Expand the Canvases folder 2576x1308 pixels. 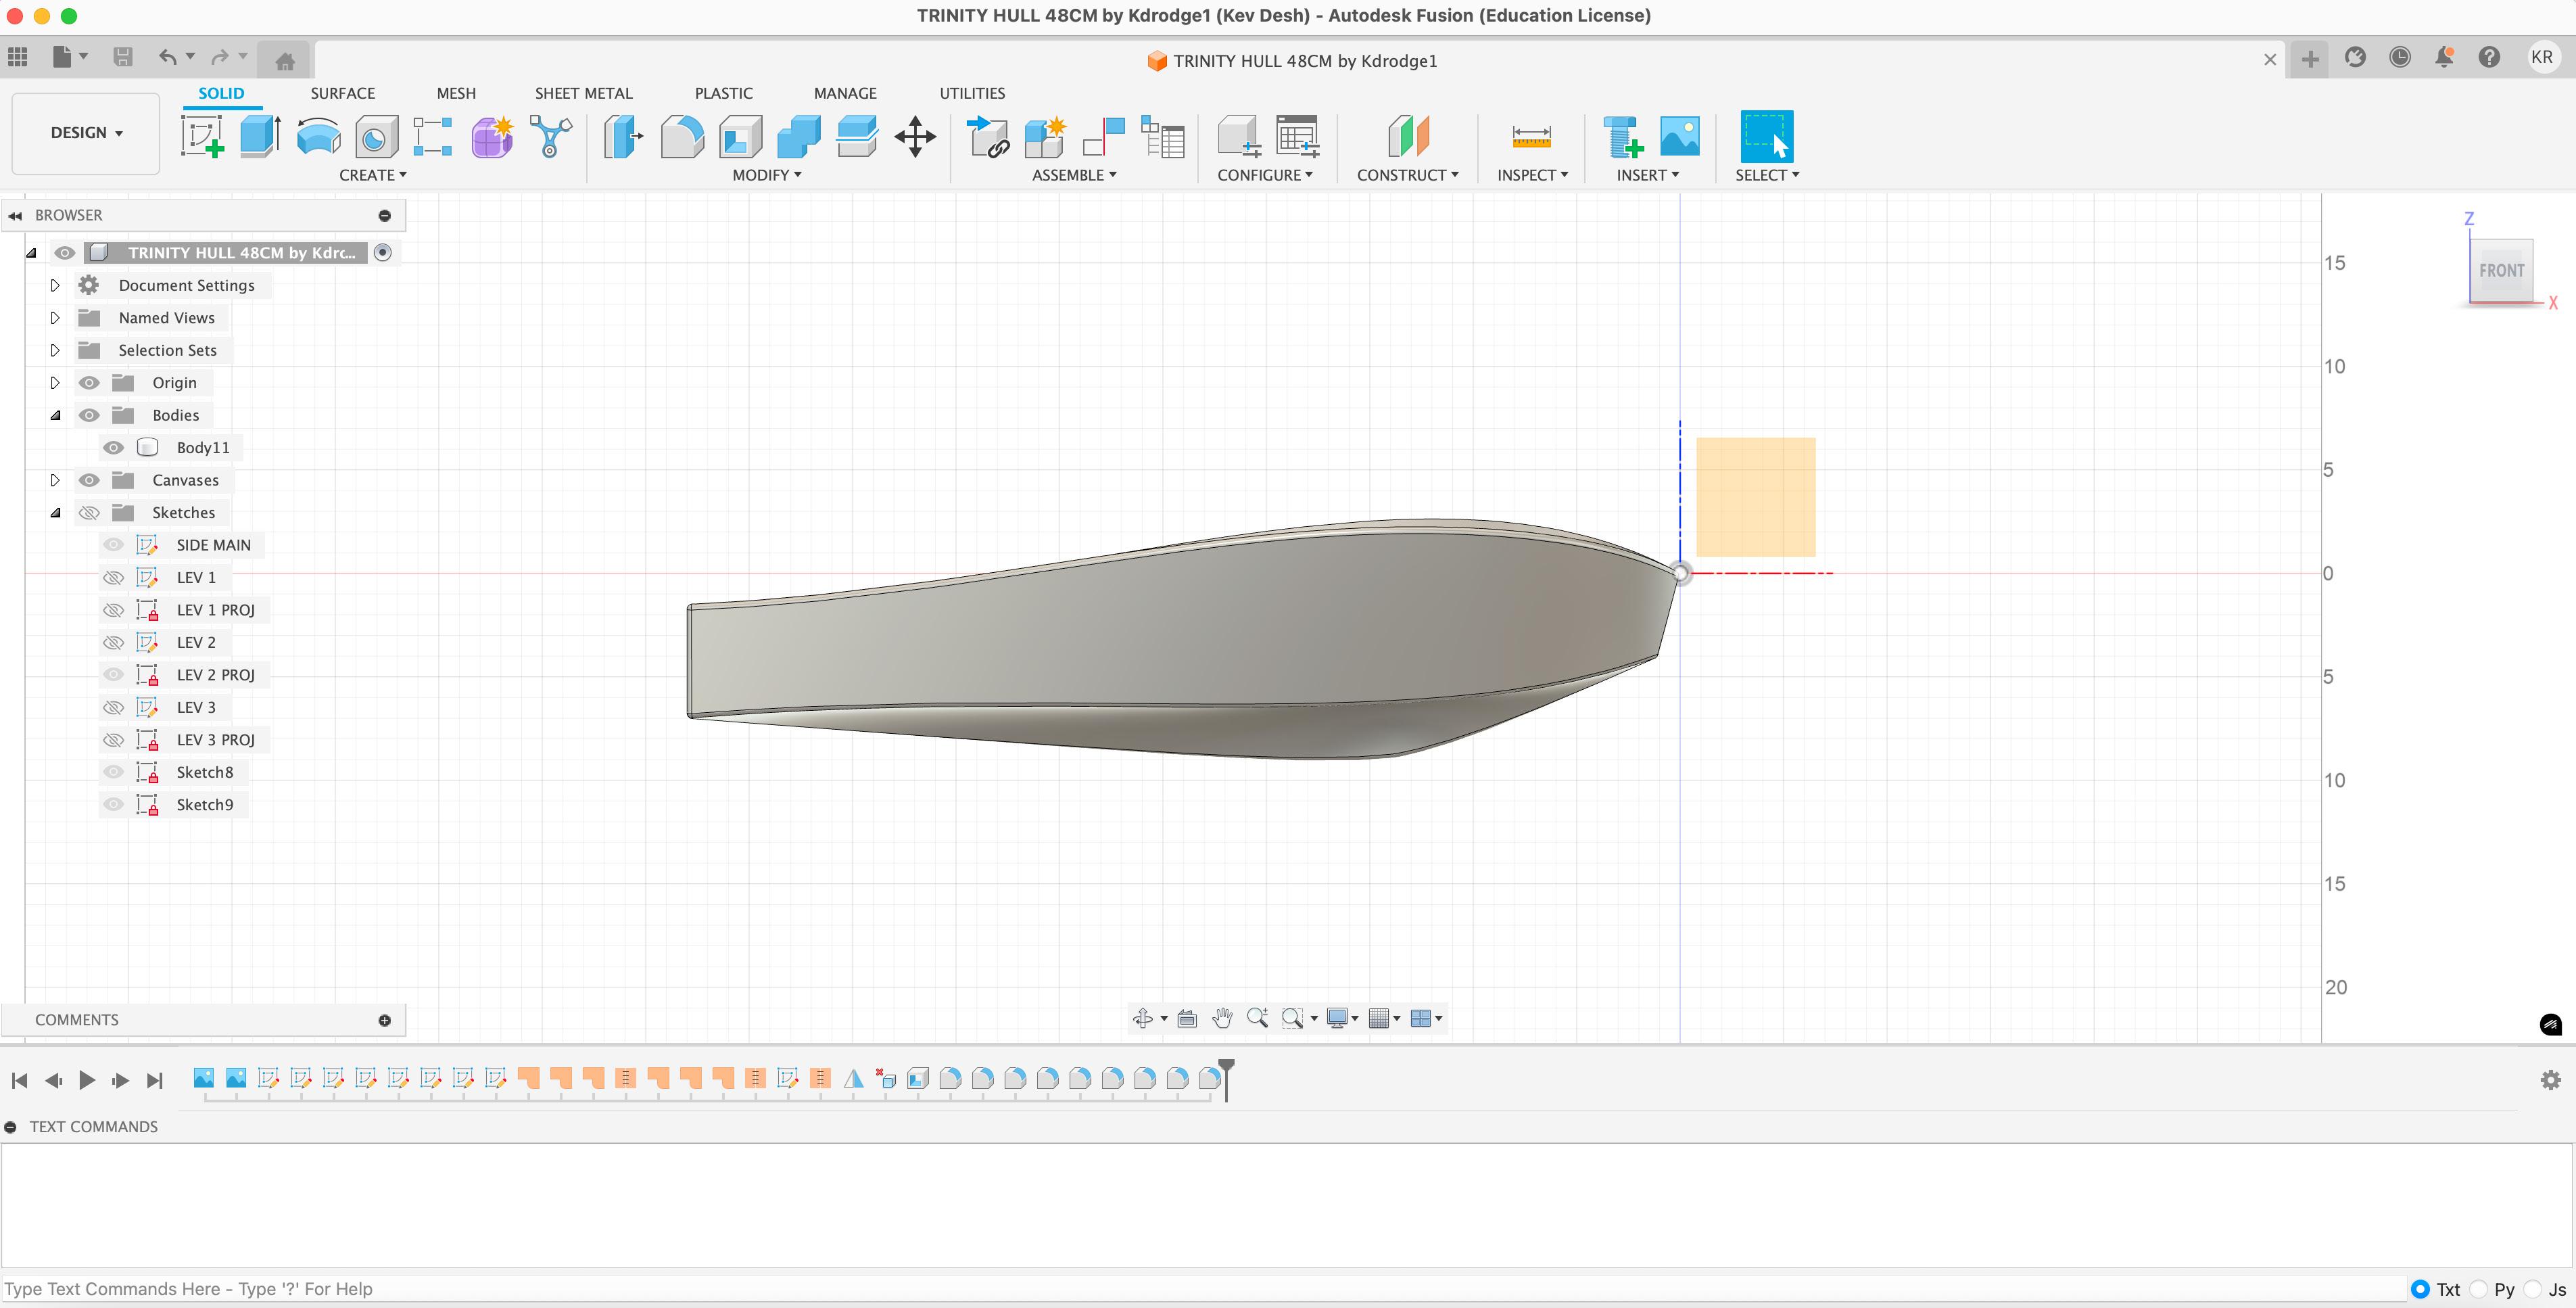point(55,480)
